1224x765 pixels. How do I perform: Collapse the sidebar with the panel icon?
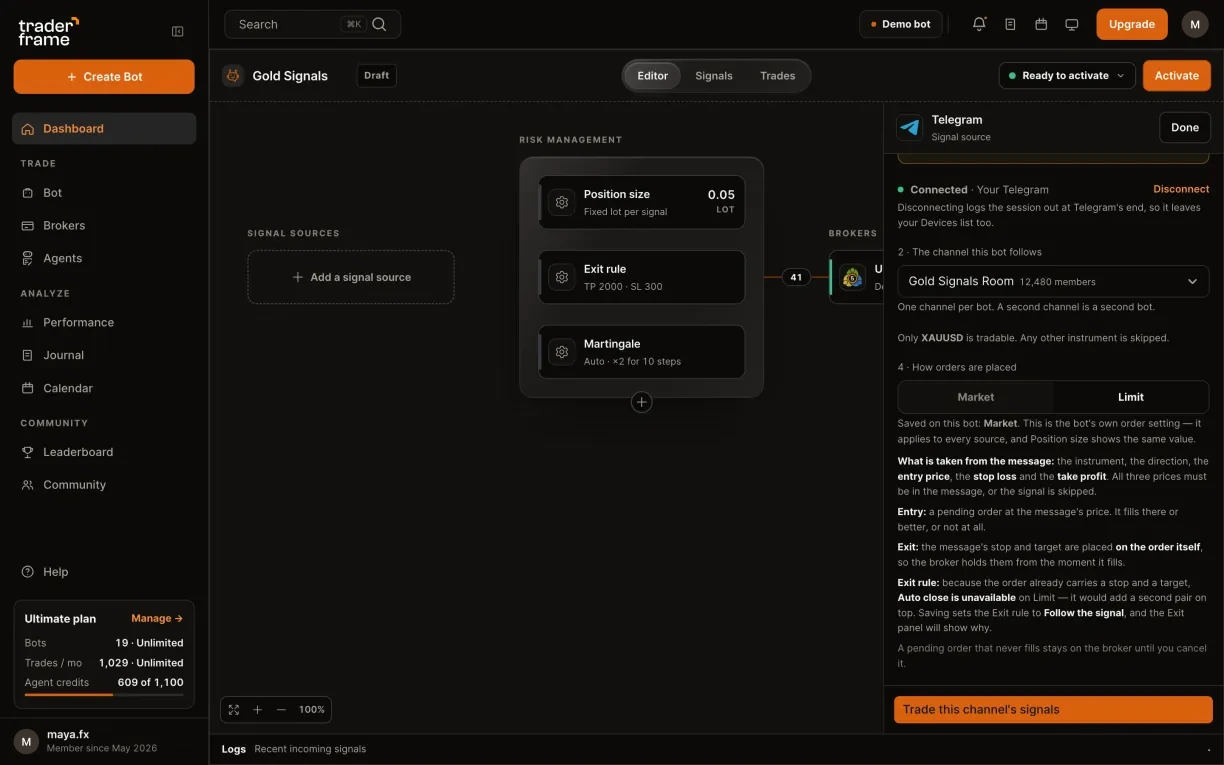point(178,31)
